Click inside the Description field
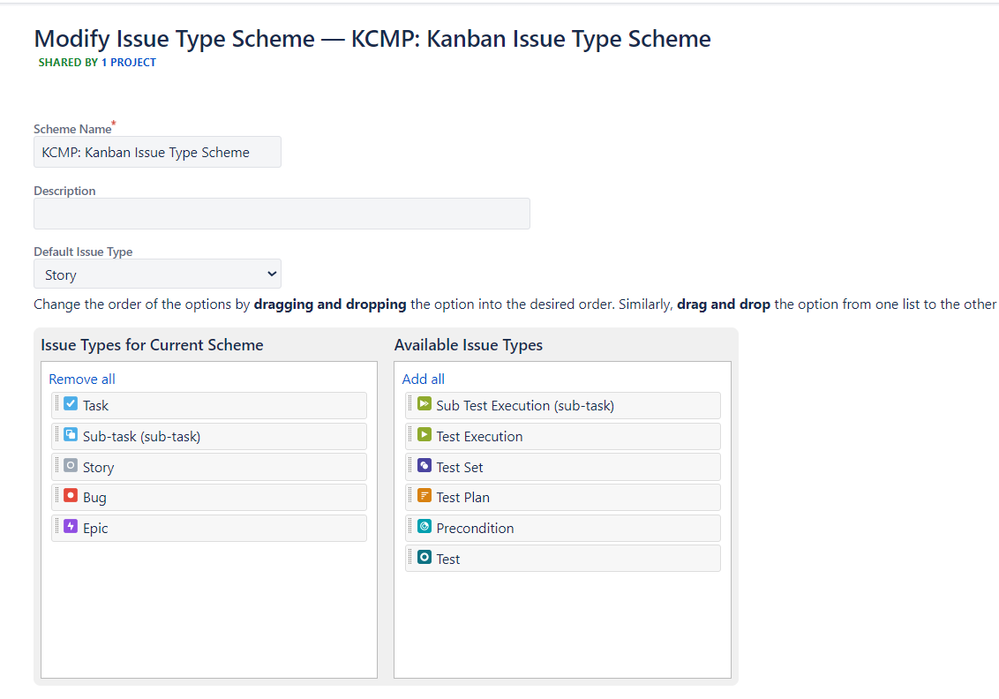The height and width of the screenshot is (699, 999). click(281, 213)
